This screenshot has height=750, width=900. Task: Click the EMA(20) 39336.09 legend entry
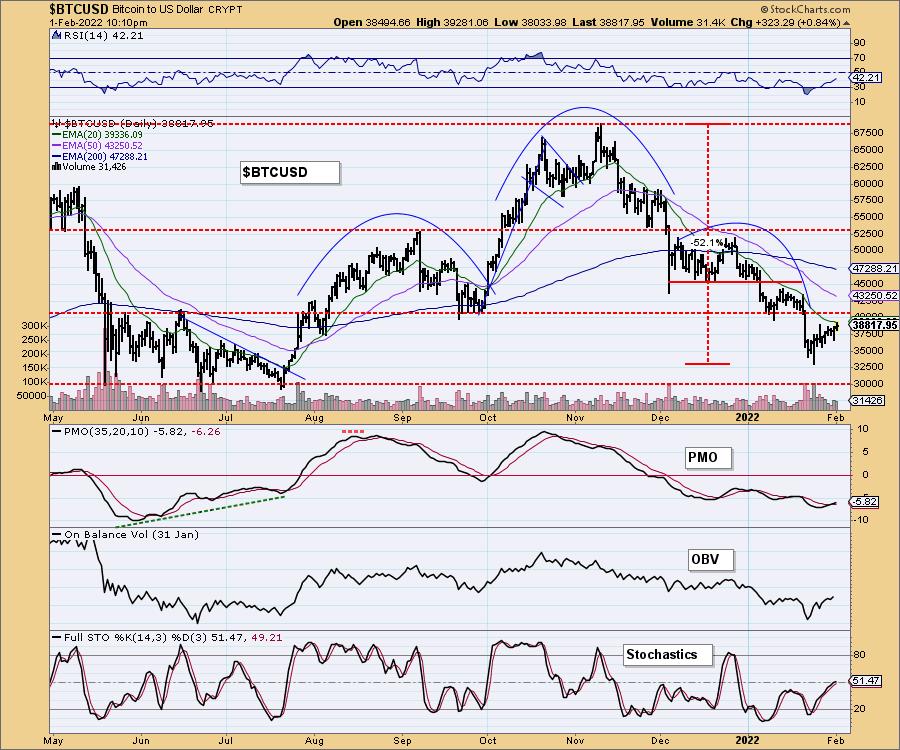pyautogui.click(x=97, y=134)
